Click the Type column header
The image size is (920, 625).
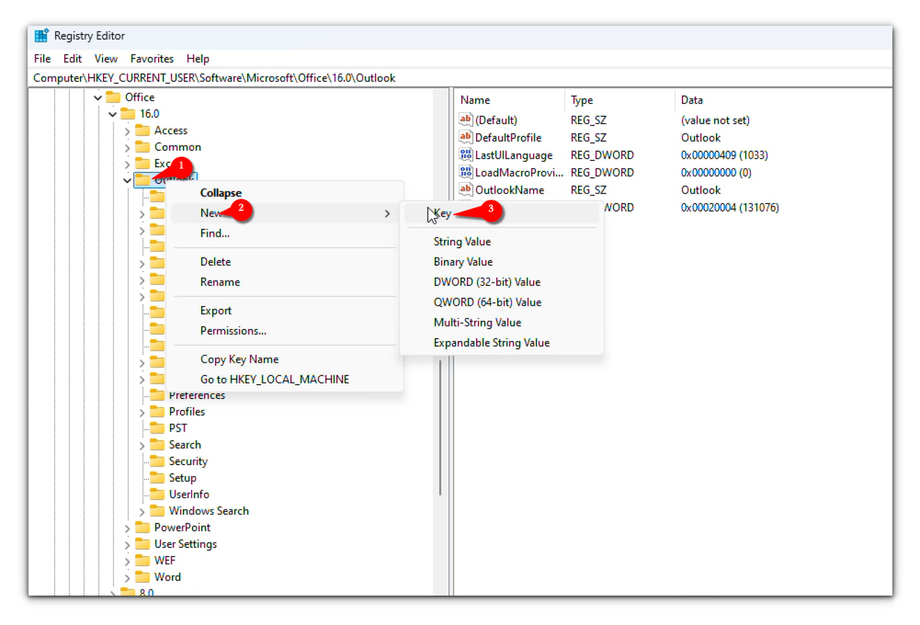(x=619, y=100)
